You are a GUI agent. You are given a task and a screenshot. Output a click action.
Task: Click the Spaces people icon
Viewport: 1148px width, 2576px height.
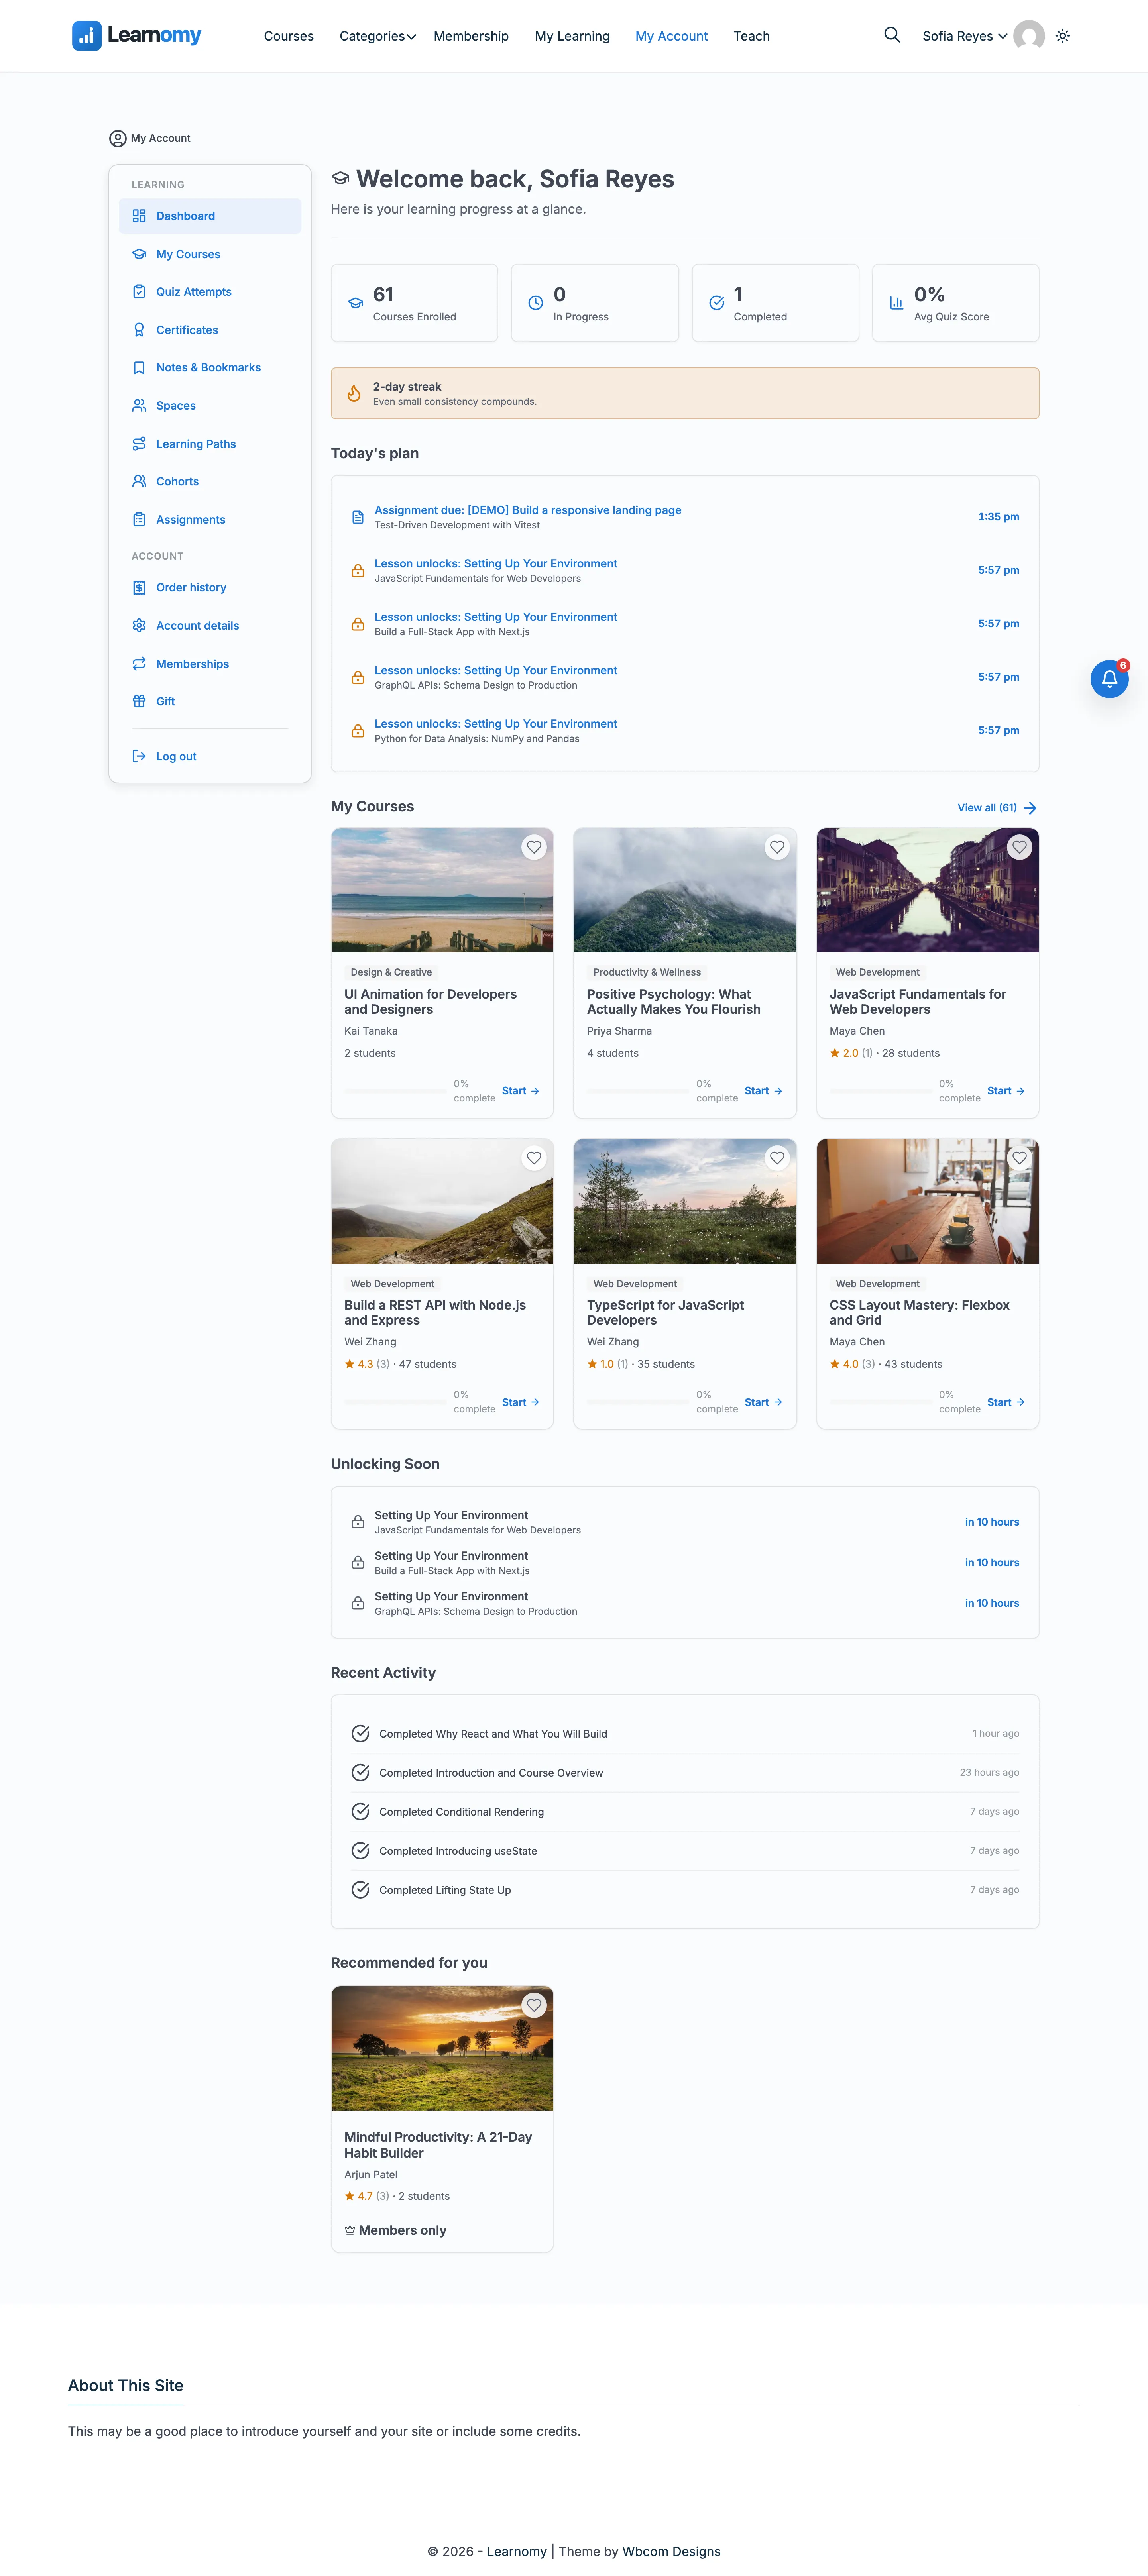click(x=139, y=406)
